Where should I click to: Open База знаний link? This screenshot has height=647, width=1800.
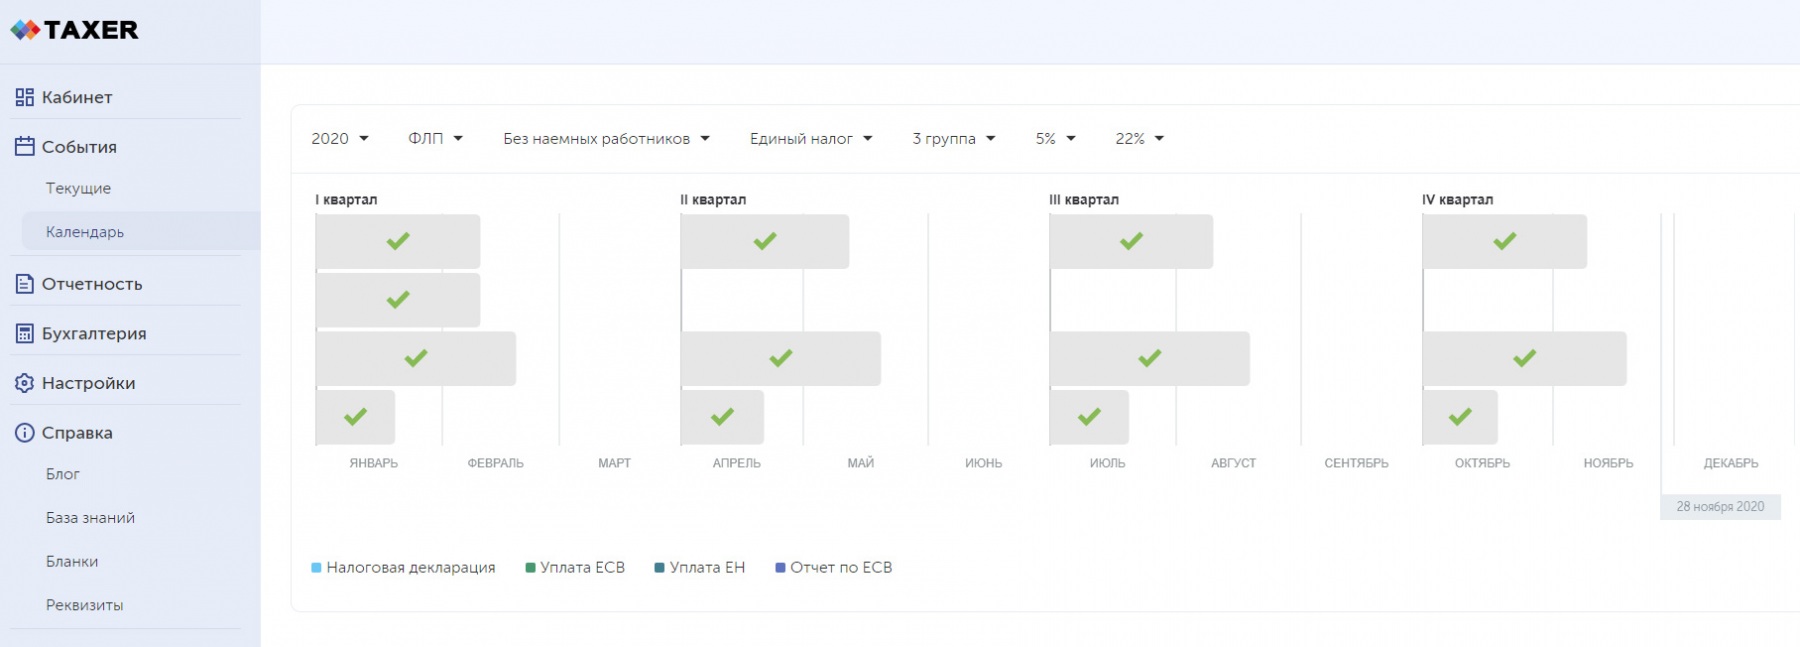click(x=90, y=518)
